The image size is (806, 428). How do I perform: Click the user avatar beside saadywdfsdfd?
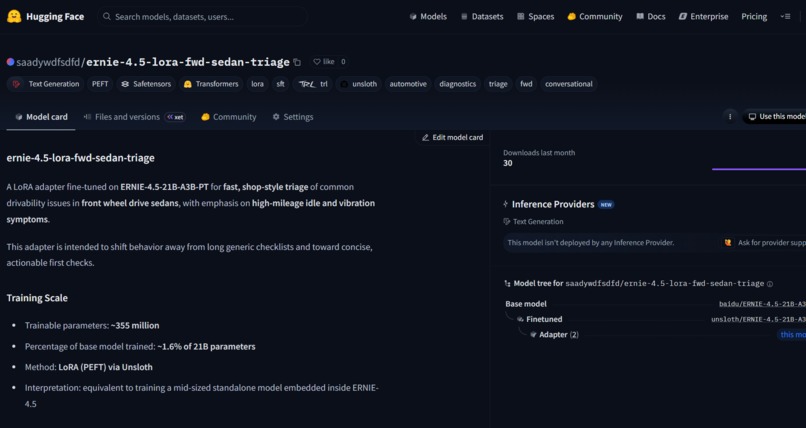coord(10,62)
